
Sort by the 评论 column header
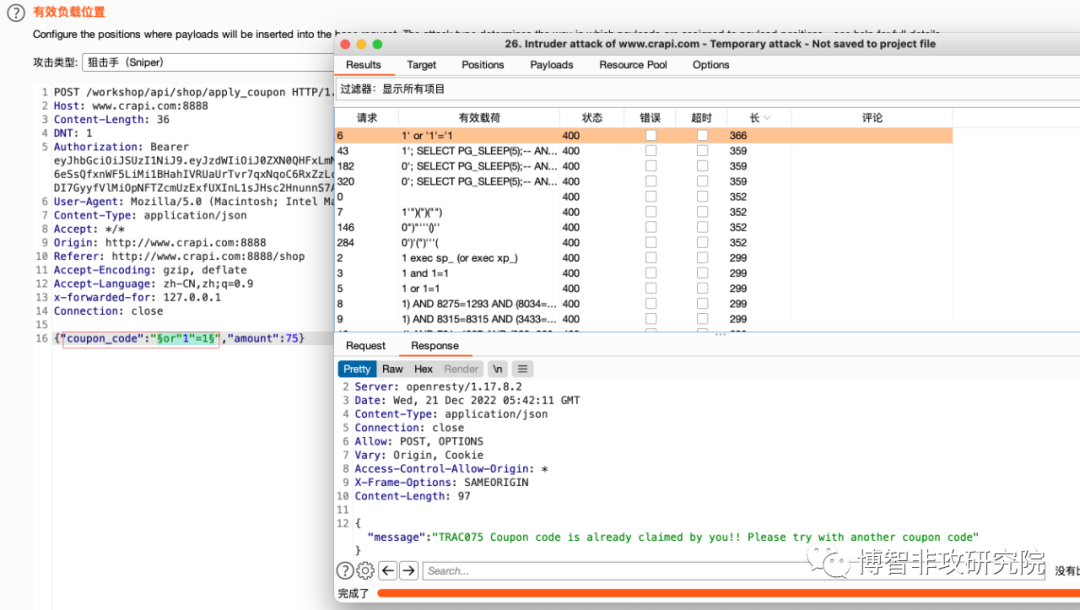point(872,118)
